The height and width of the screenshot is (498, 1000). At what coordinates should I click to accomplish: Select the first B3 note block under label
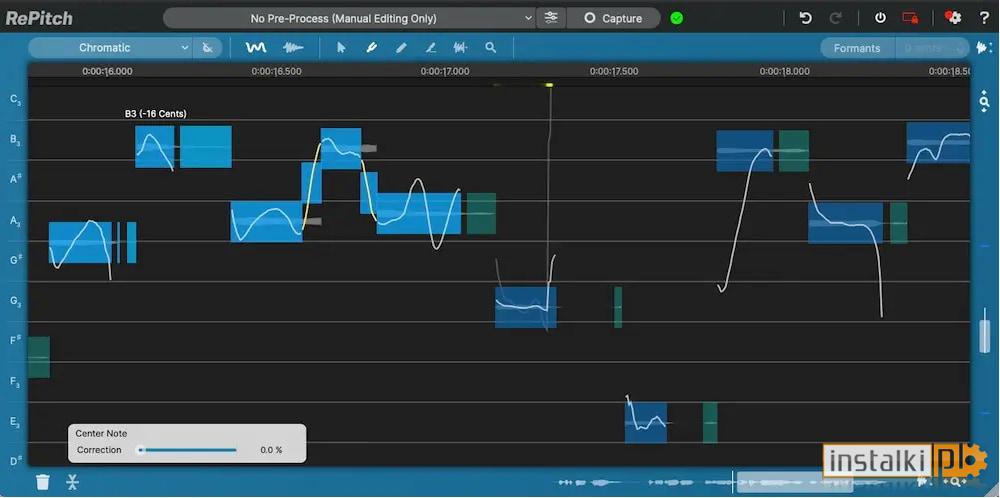pos(154,147)
